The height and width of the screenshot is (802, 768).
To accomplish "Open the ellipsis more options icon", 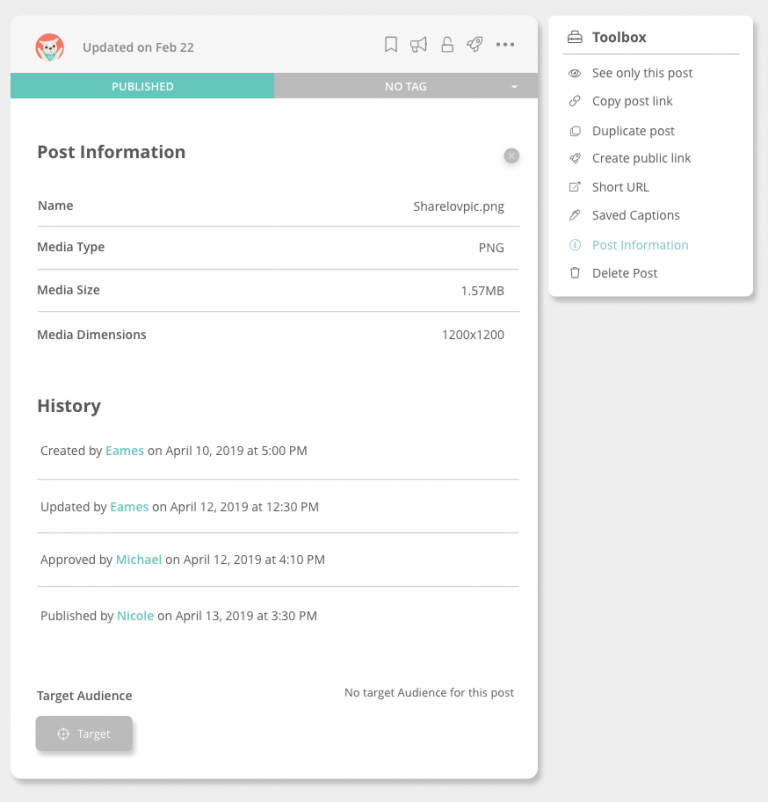I will click(x=505, y=44).
